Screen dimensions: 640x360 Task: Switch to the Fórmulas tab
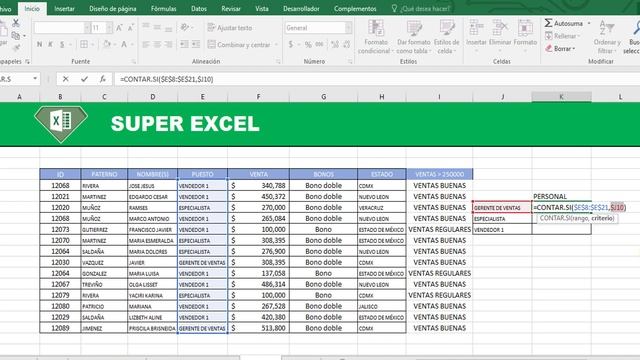[163, 9]
